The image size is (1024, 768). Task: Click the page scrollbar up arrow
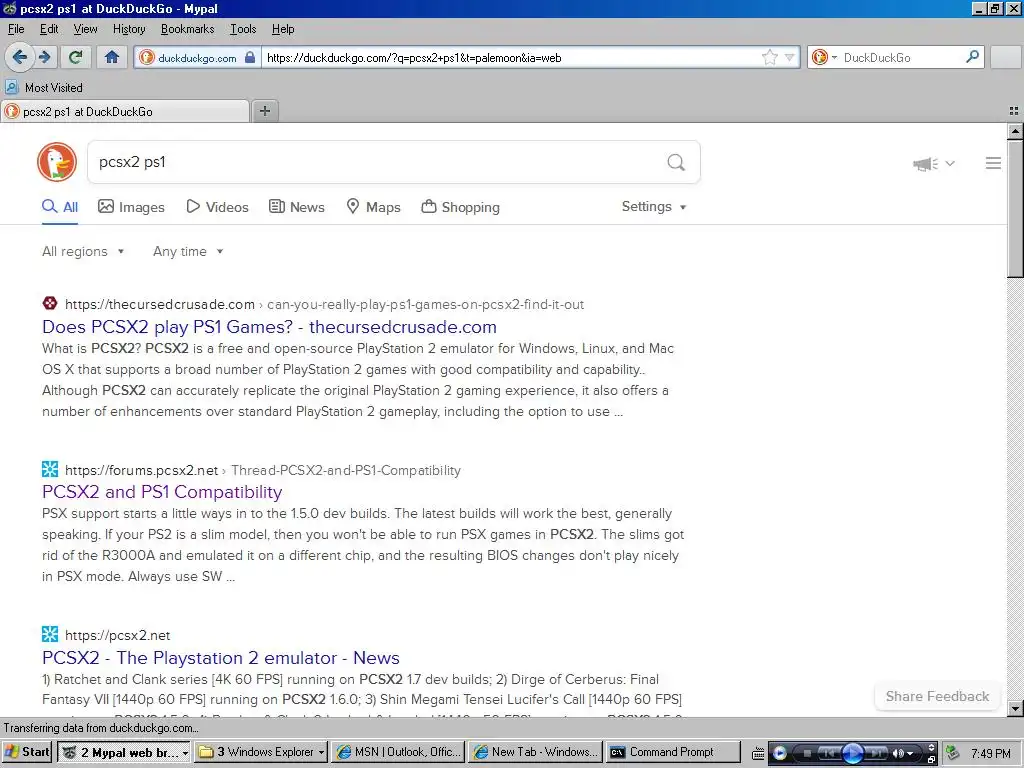point(1015,131)
